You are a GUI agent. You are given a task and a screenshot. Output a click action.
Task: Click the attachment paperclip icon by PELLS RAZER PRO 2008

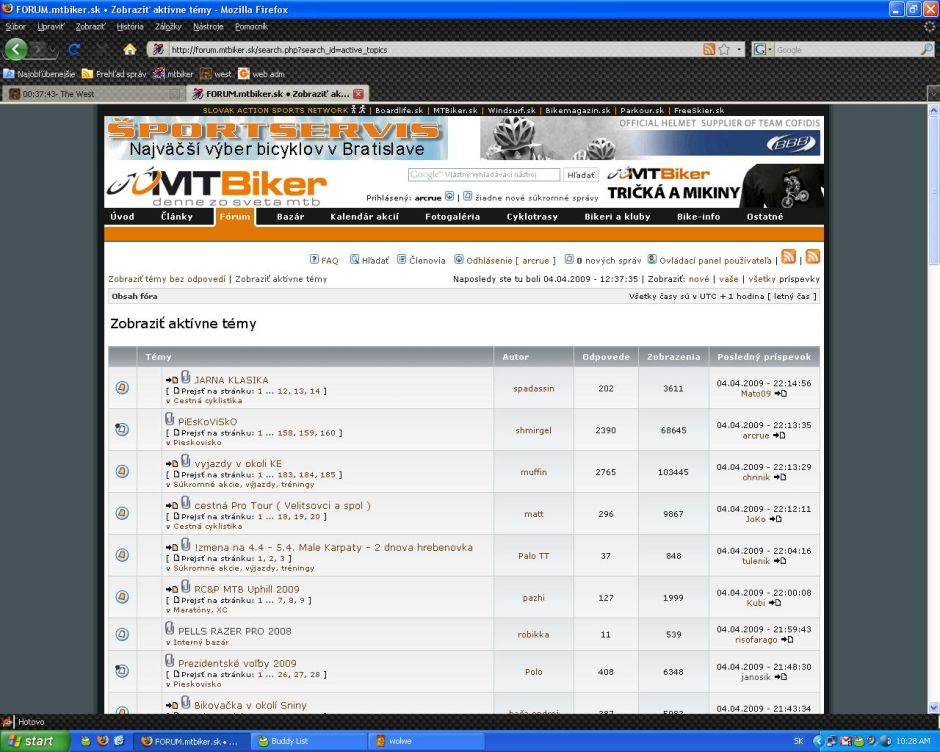pyautogui.click(x=170, y=629)
